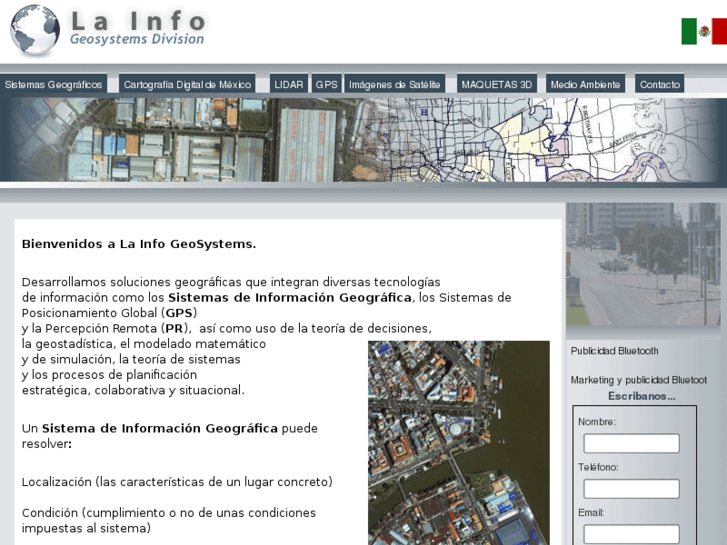Go to Cartografía Digital de México

pos(187,85)
